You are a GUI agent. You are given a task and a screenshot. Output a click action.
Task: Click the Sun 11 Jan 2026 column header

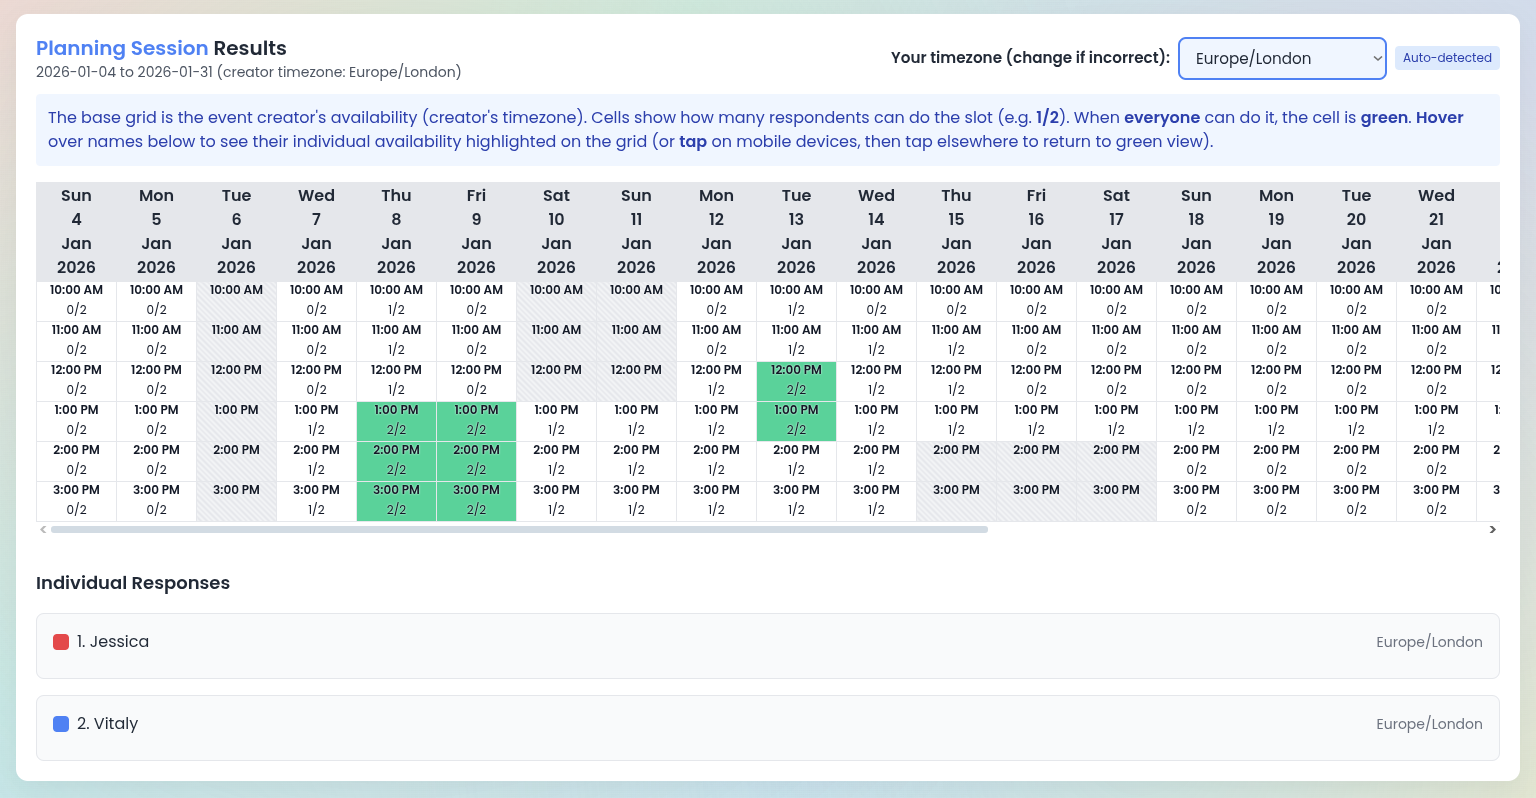click(636, 231)
